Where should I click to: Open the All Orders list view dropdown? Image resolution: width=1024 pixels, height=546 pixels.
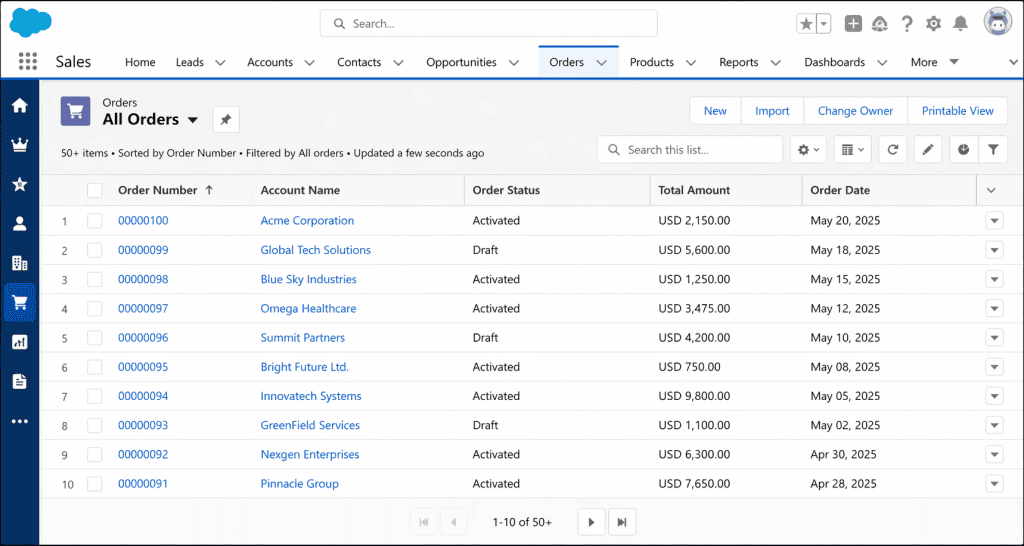click(x=193, y=120)
